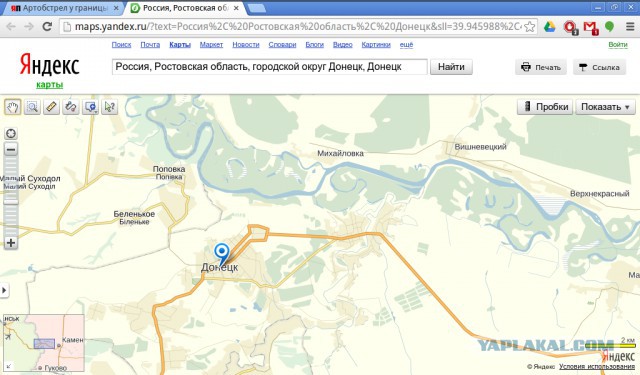Go forward in browser history
The width and height of the screenshot is (640, 375).
pos(29,27)
